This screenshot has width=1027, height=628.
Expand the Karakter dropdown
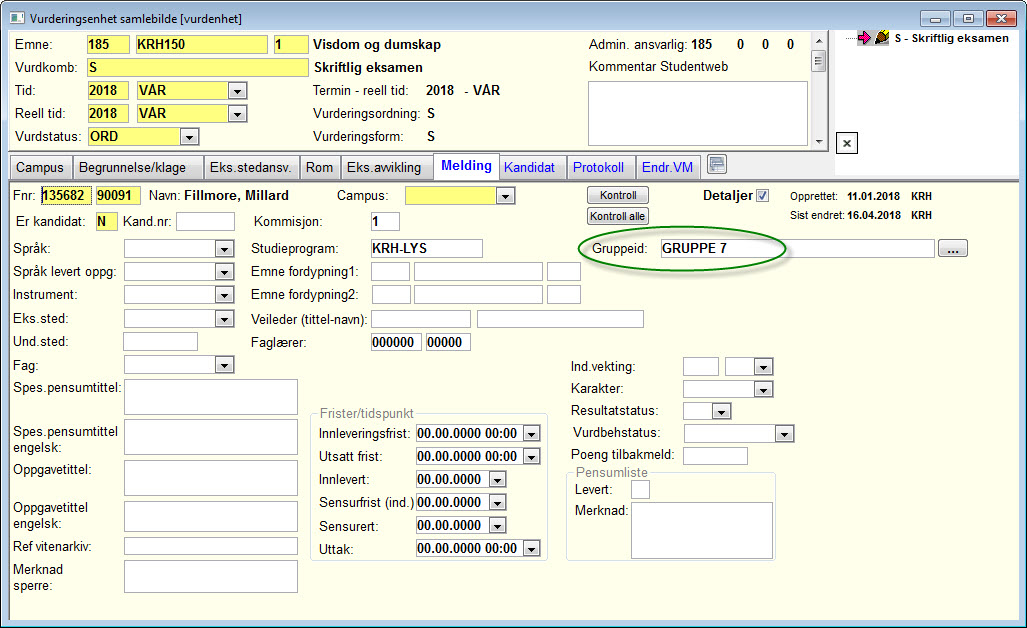coord(763,390)
